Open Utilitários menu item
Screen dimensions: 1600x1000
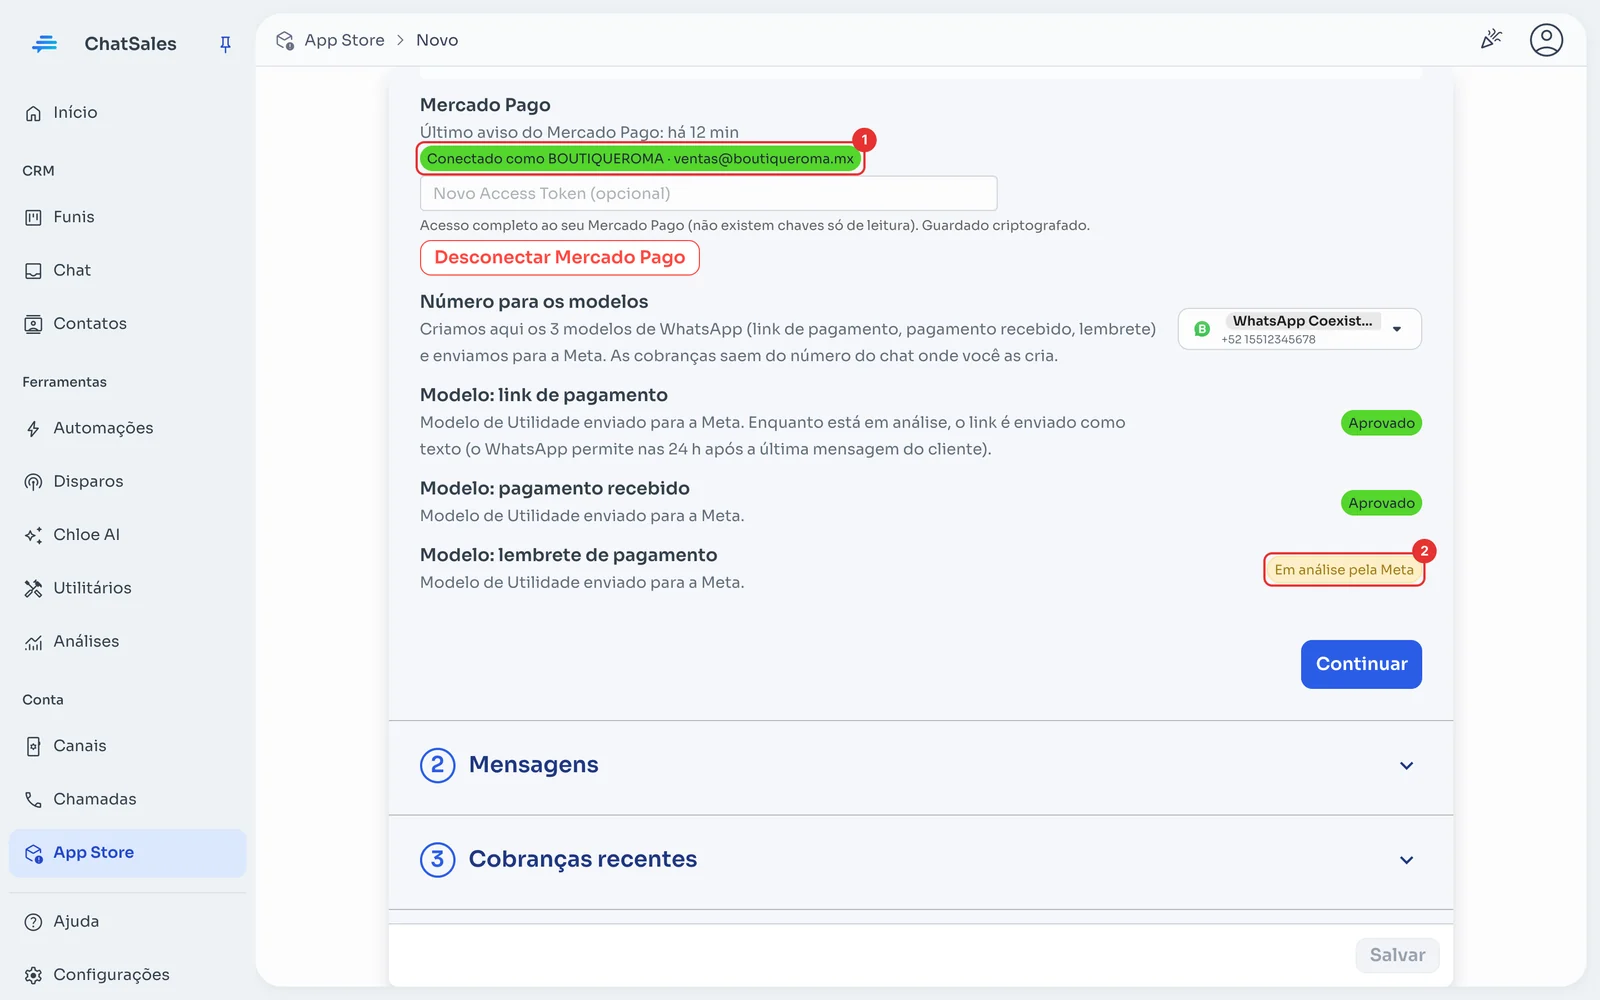[127, 588]
